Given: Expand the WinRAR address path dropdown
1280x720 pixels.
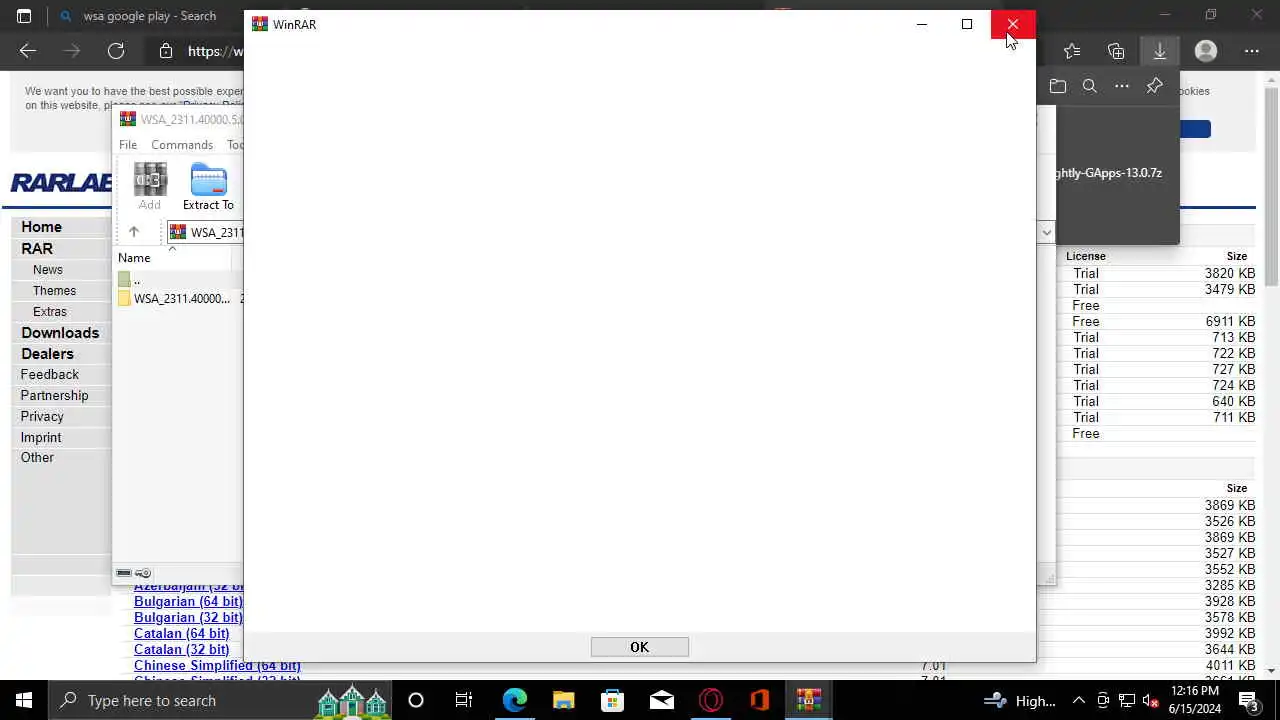Looking at the screenshot, I should coord(1046,232).
